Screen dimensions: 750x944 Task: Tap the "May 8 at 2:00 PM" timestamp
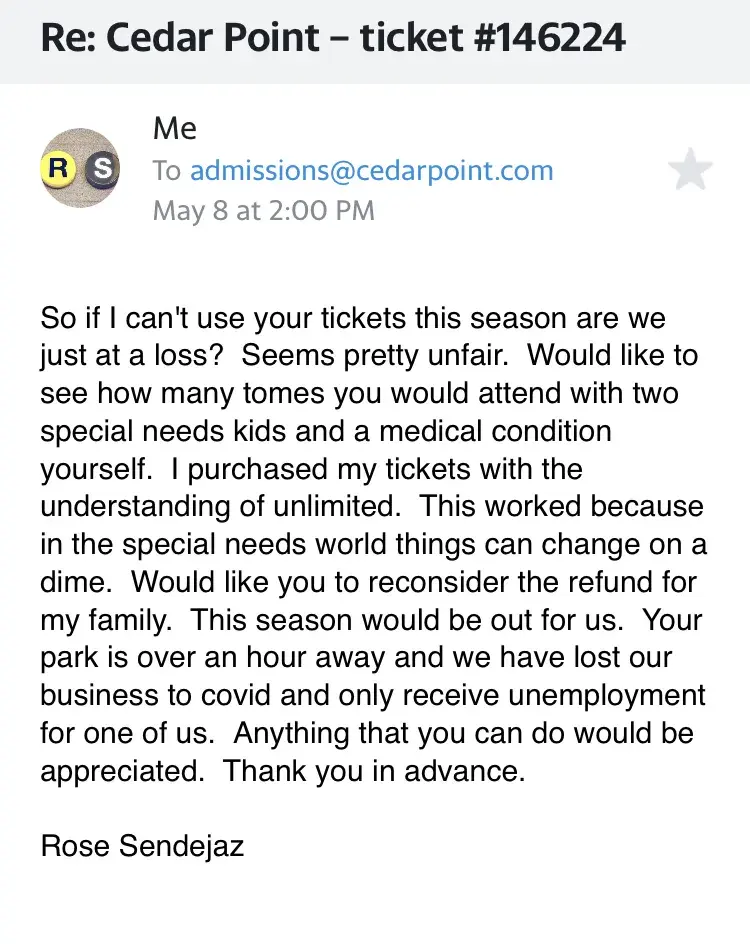pyautogui.click(x=263, y=211)
